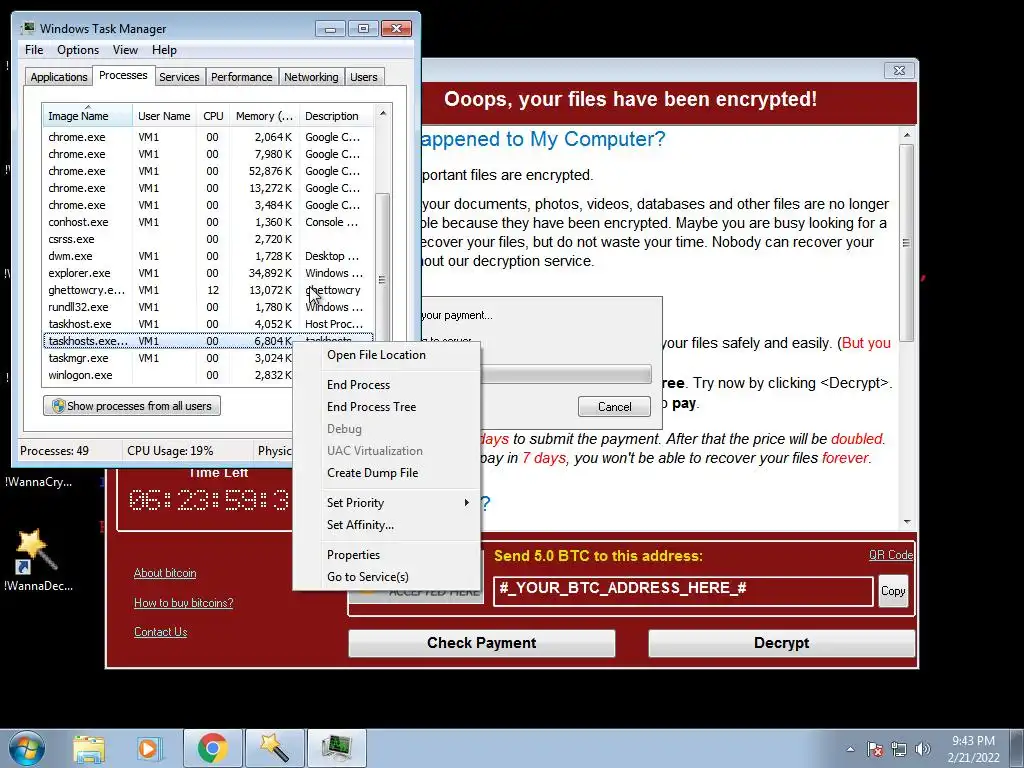
Task: Select the dwm.exe process row
Action: pos(208,256)
